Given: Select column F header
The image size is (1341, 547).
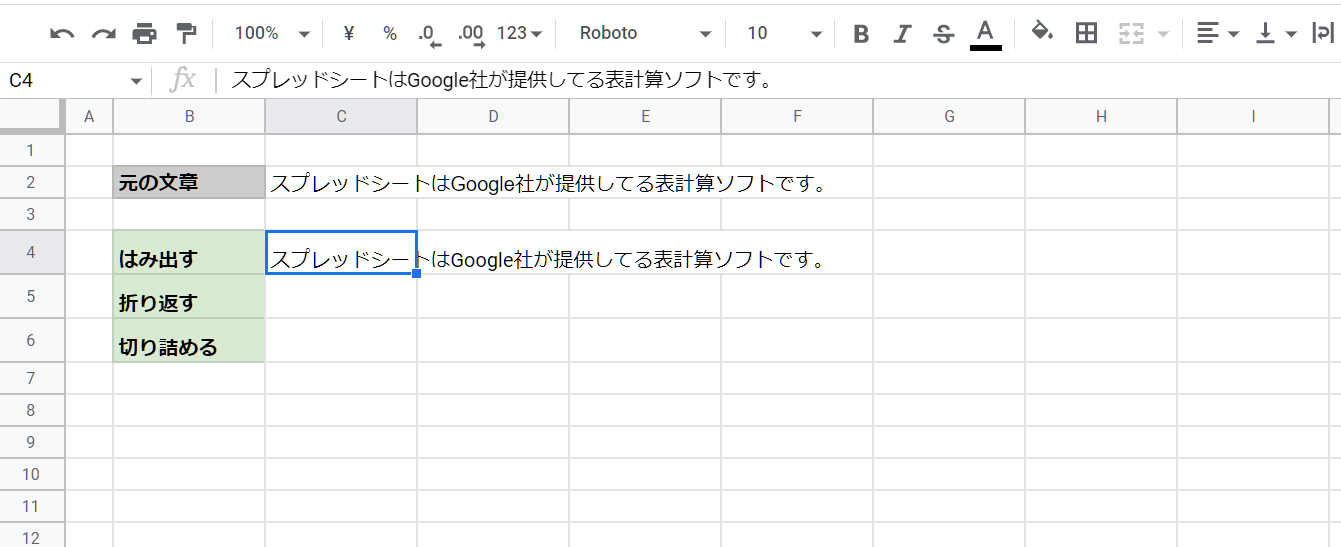Looking at the screenshot, I should (x=797, y=117).
